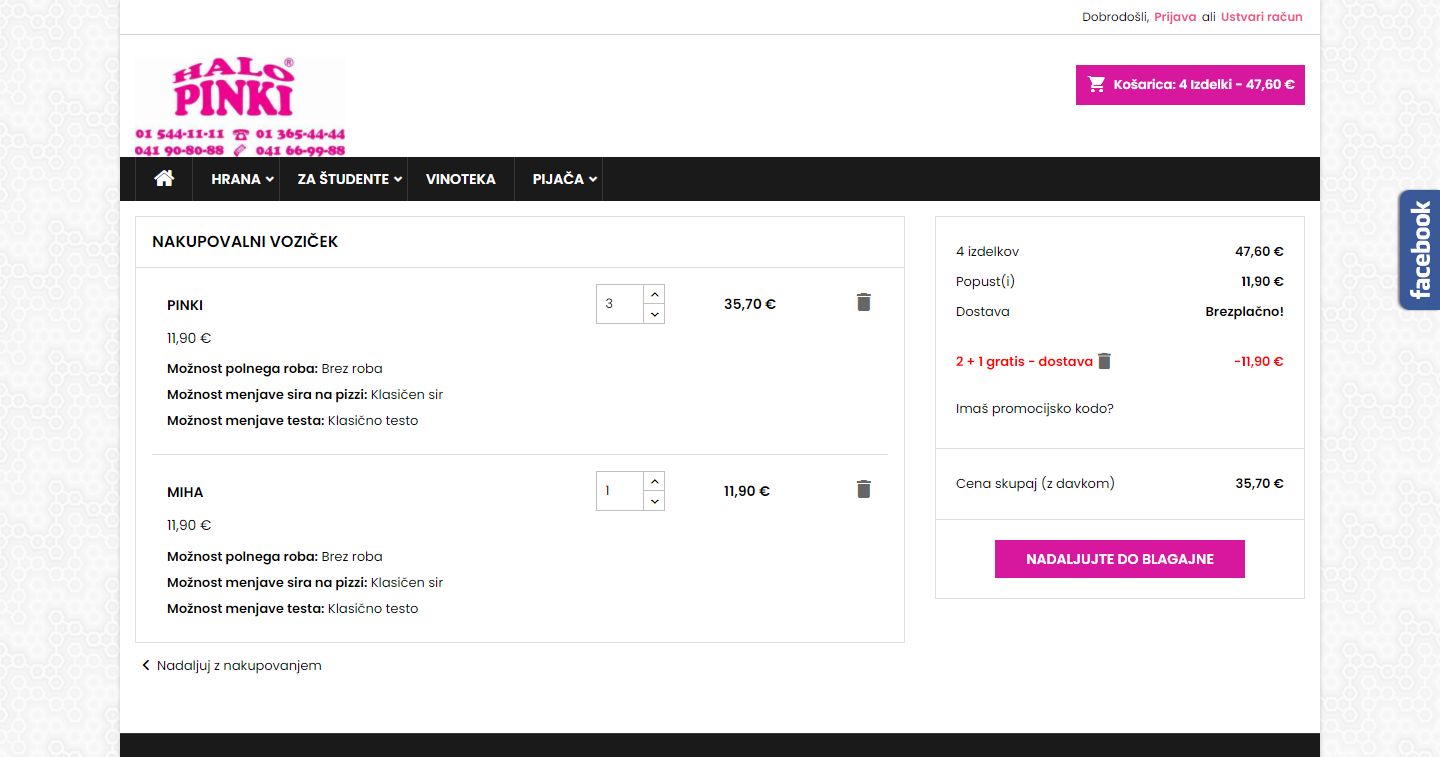The height and width of the screenshot is (757, 1440).
Task: Open the VINOTEKA menu item
Action: click(460, 179)
